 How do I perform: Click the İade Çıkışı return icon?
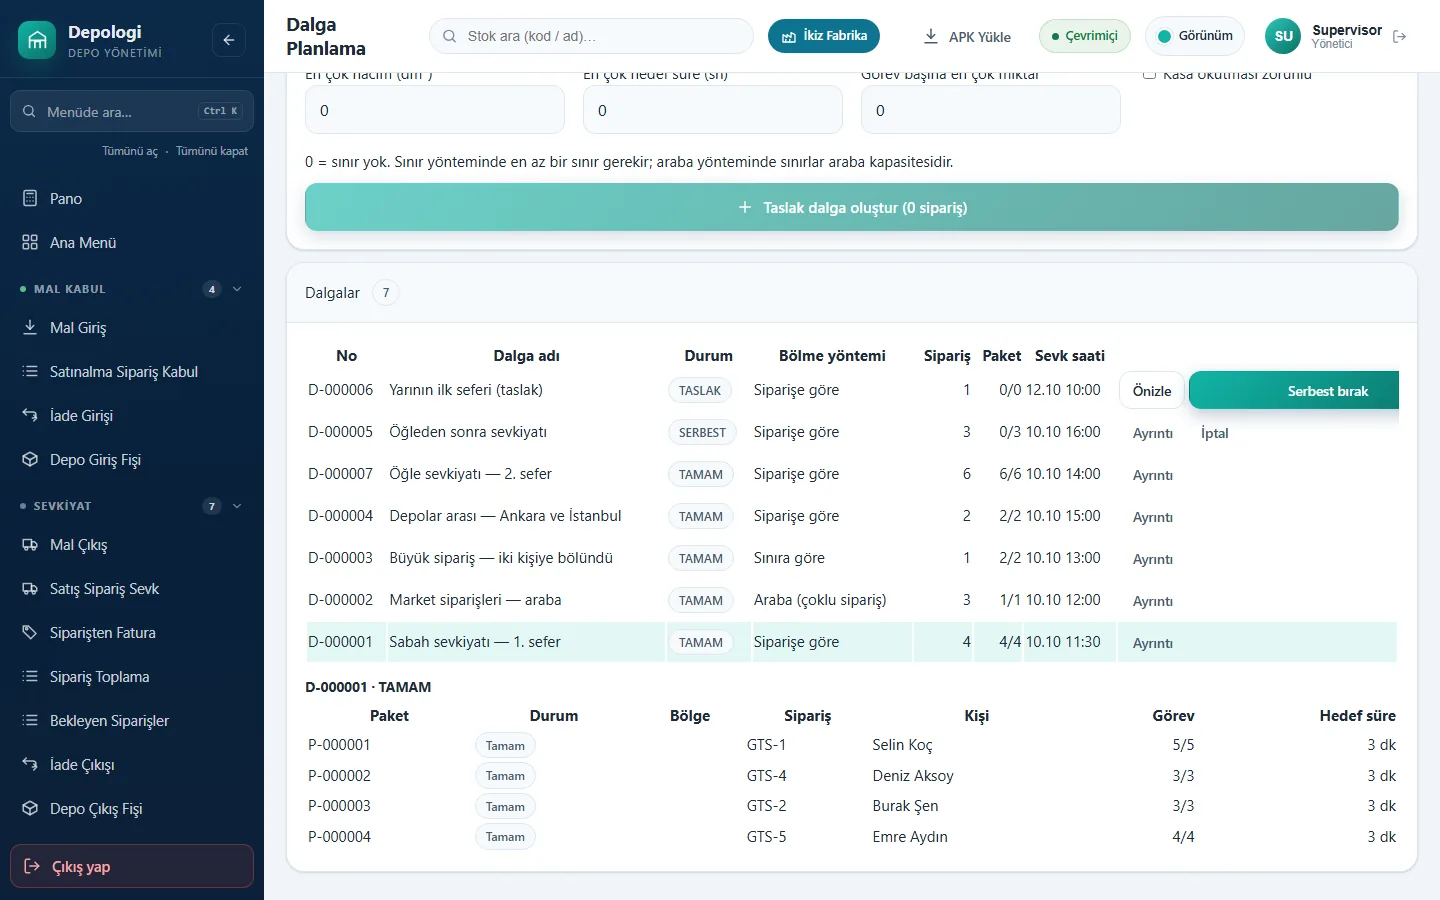pos(30,764)
